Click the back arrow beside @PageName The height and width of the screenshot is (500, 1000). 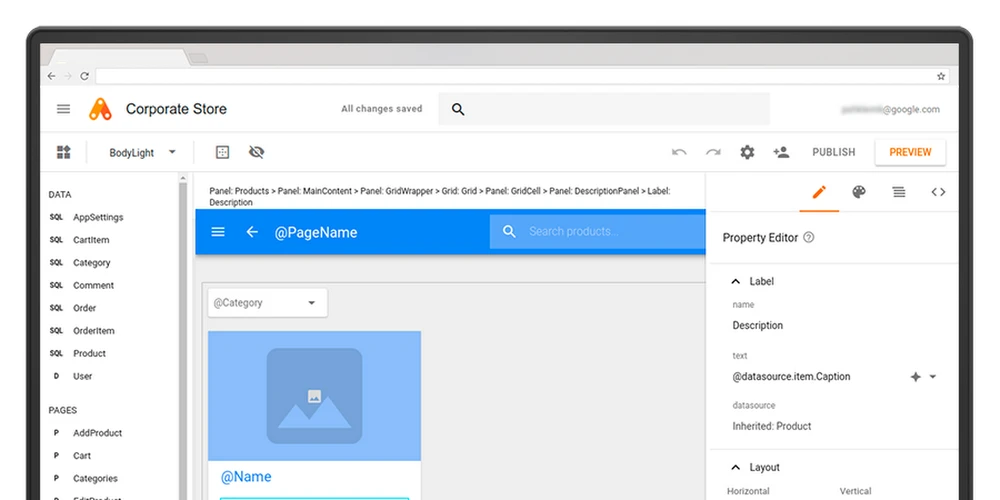tap(252, 232)
